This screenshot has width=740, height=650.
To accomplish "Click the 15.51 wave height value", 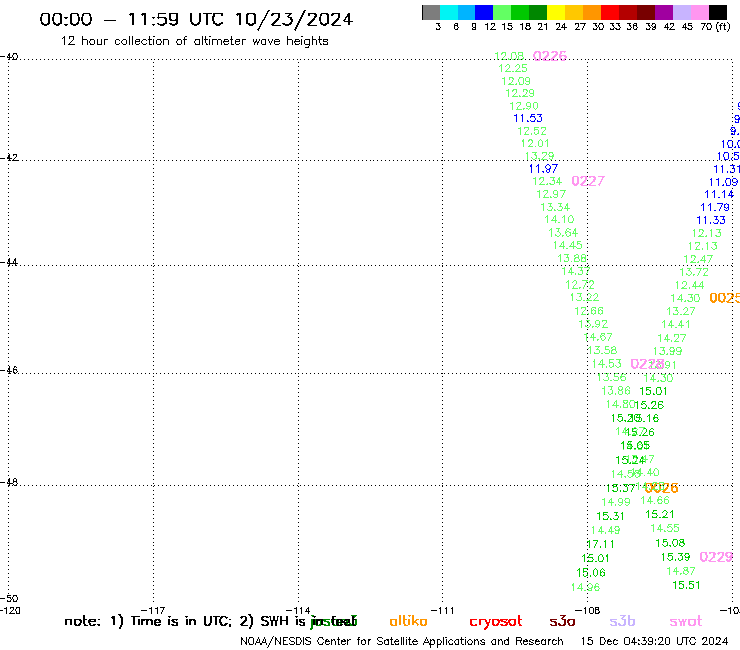I will pyautogui.click(x=686, y=585).
